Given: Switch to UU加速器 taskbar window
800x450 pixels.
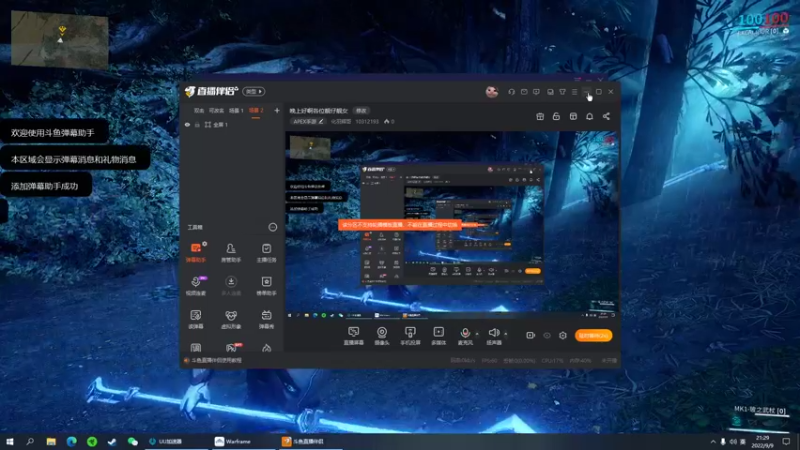Looking at the screenshot, I should (x=176, y=441).
